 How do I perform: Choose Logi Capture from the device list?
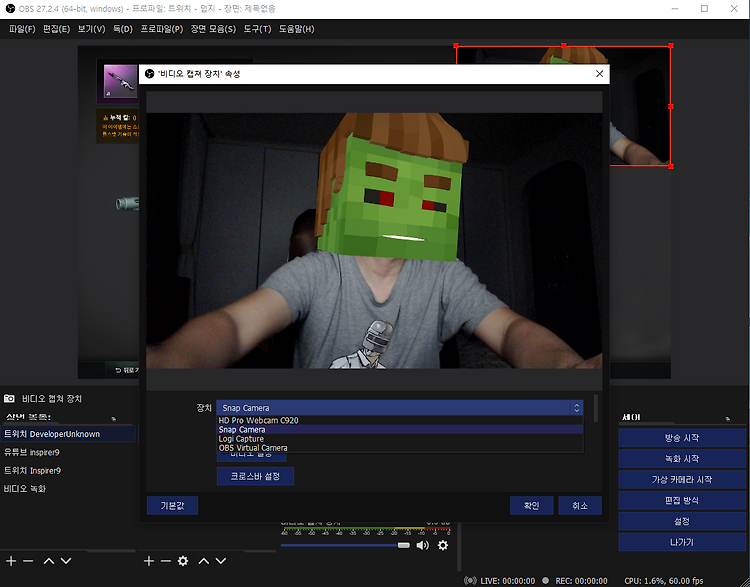click(400, 439)
